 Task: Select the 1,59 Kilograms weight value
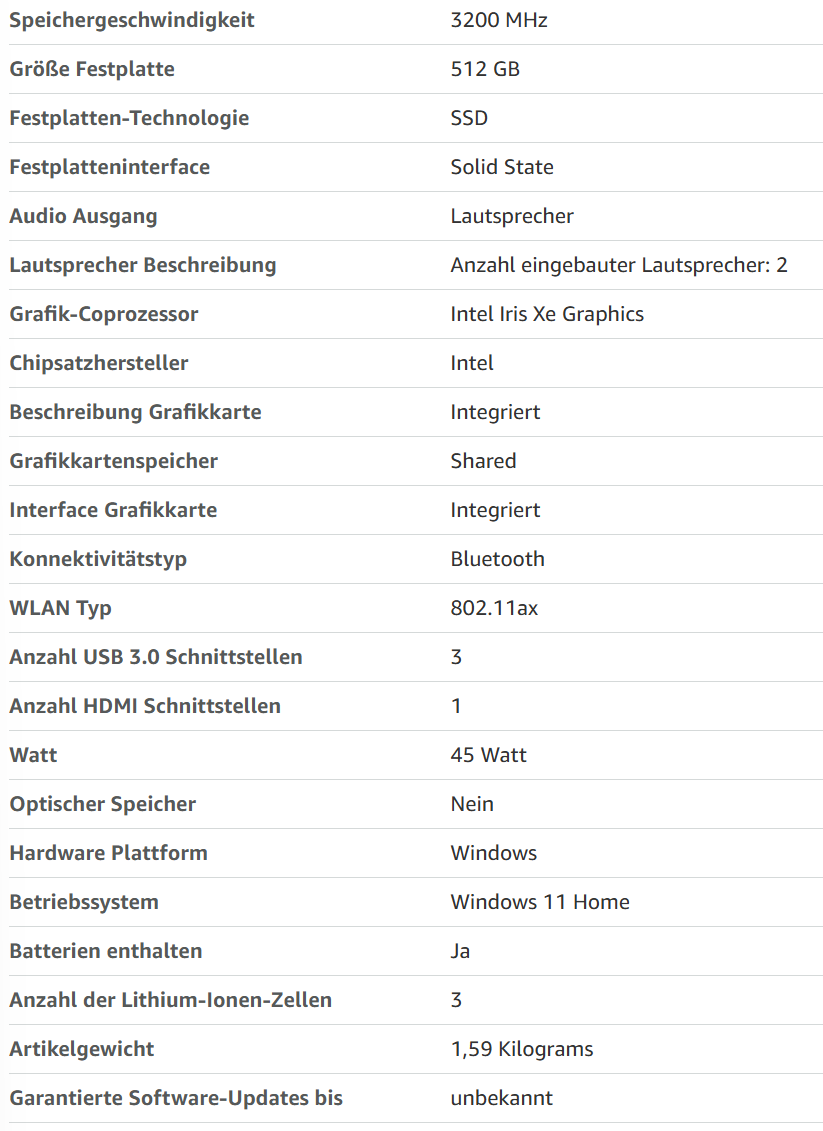(x=521, y=1049)
